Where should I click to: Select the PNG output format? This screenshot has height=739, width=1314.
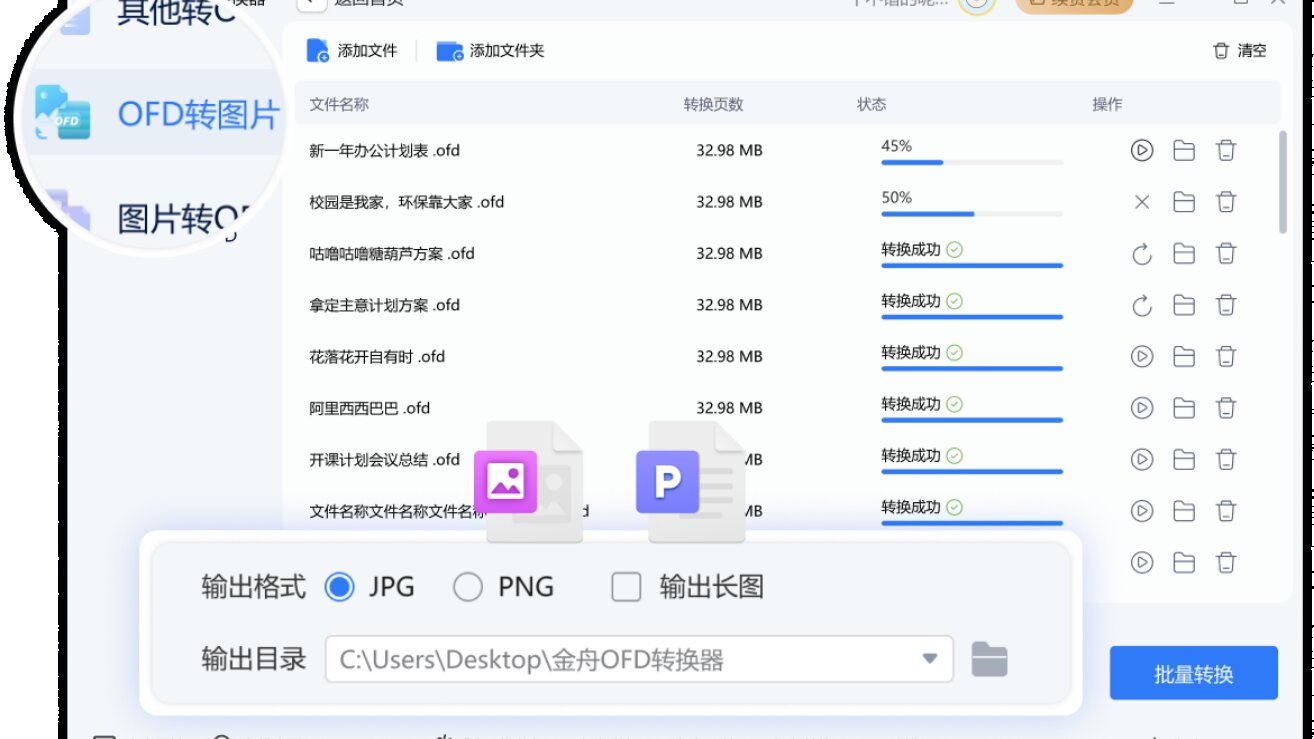[x=468, y=588]
